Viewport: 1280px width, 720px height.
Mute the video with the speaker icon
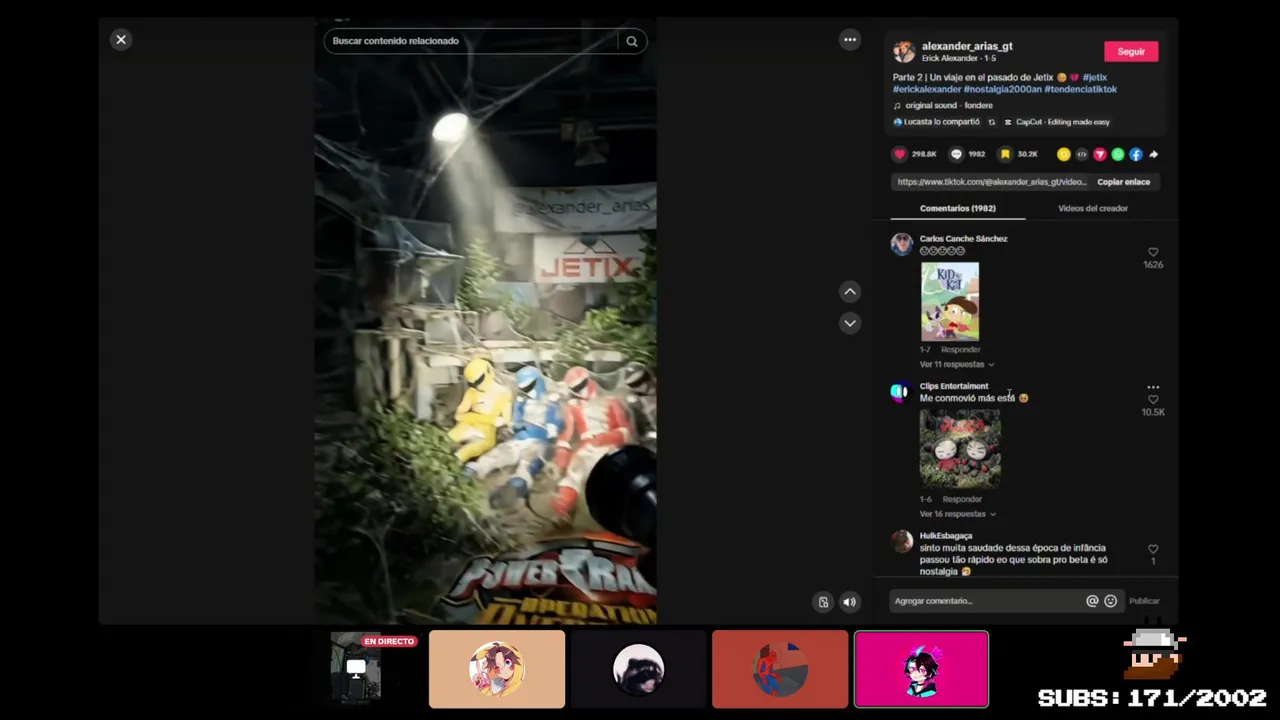tap(849, 602)
